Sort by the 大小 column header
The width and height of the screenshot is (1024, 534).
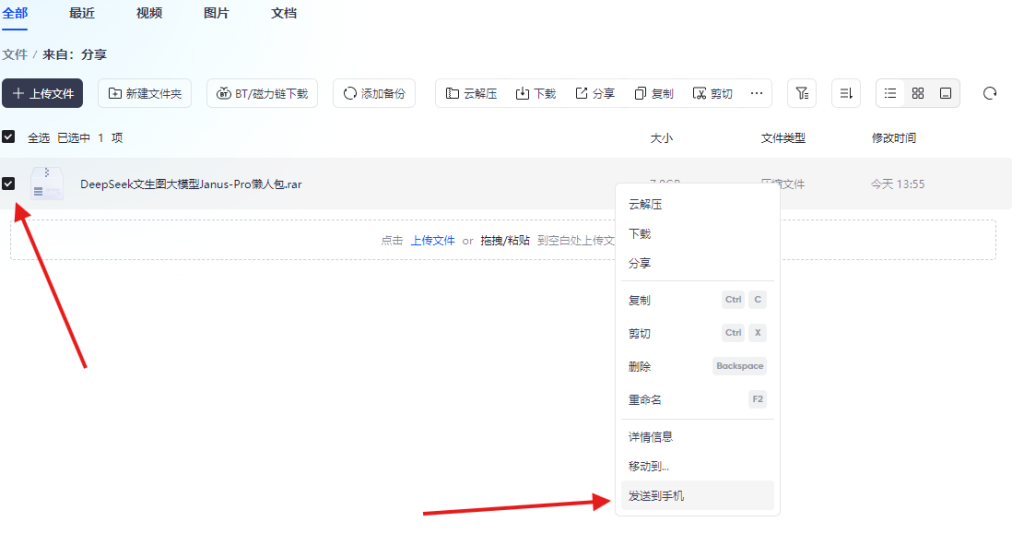tap(662, 138)
